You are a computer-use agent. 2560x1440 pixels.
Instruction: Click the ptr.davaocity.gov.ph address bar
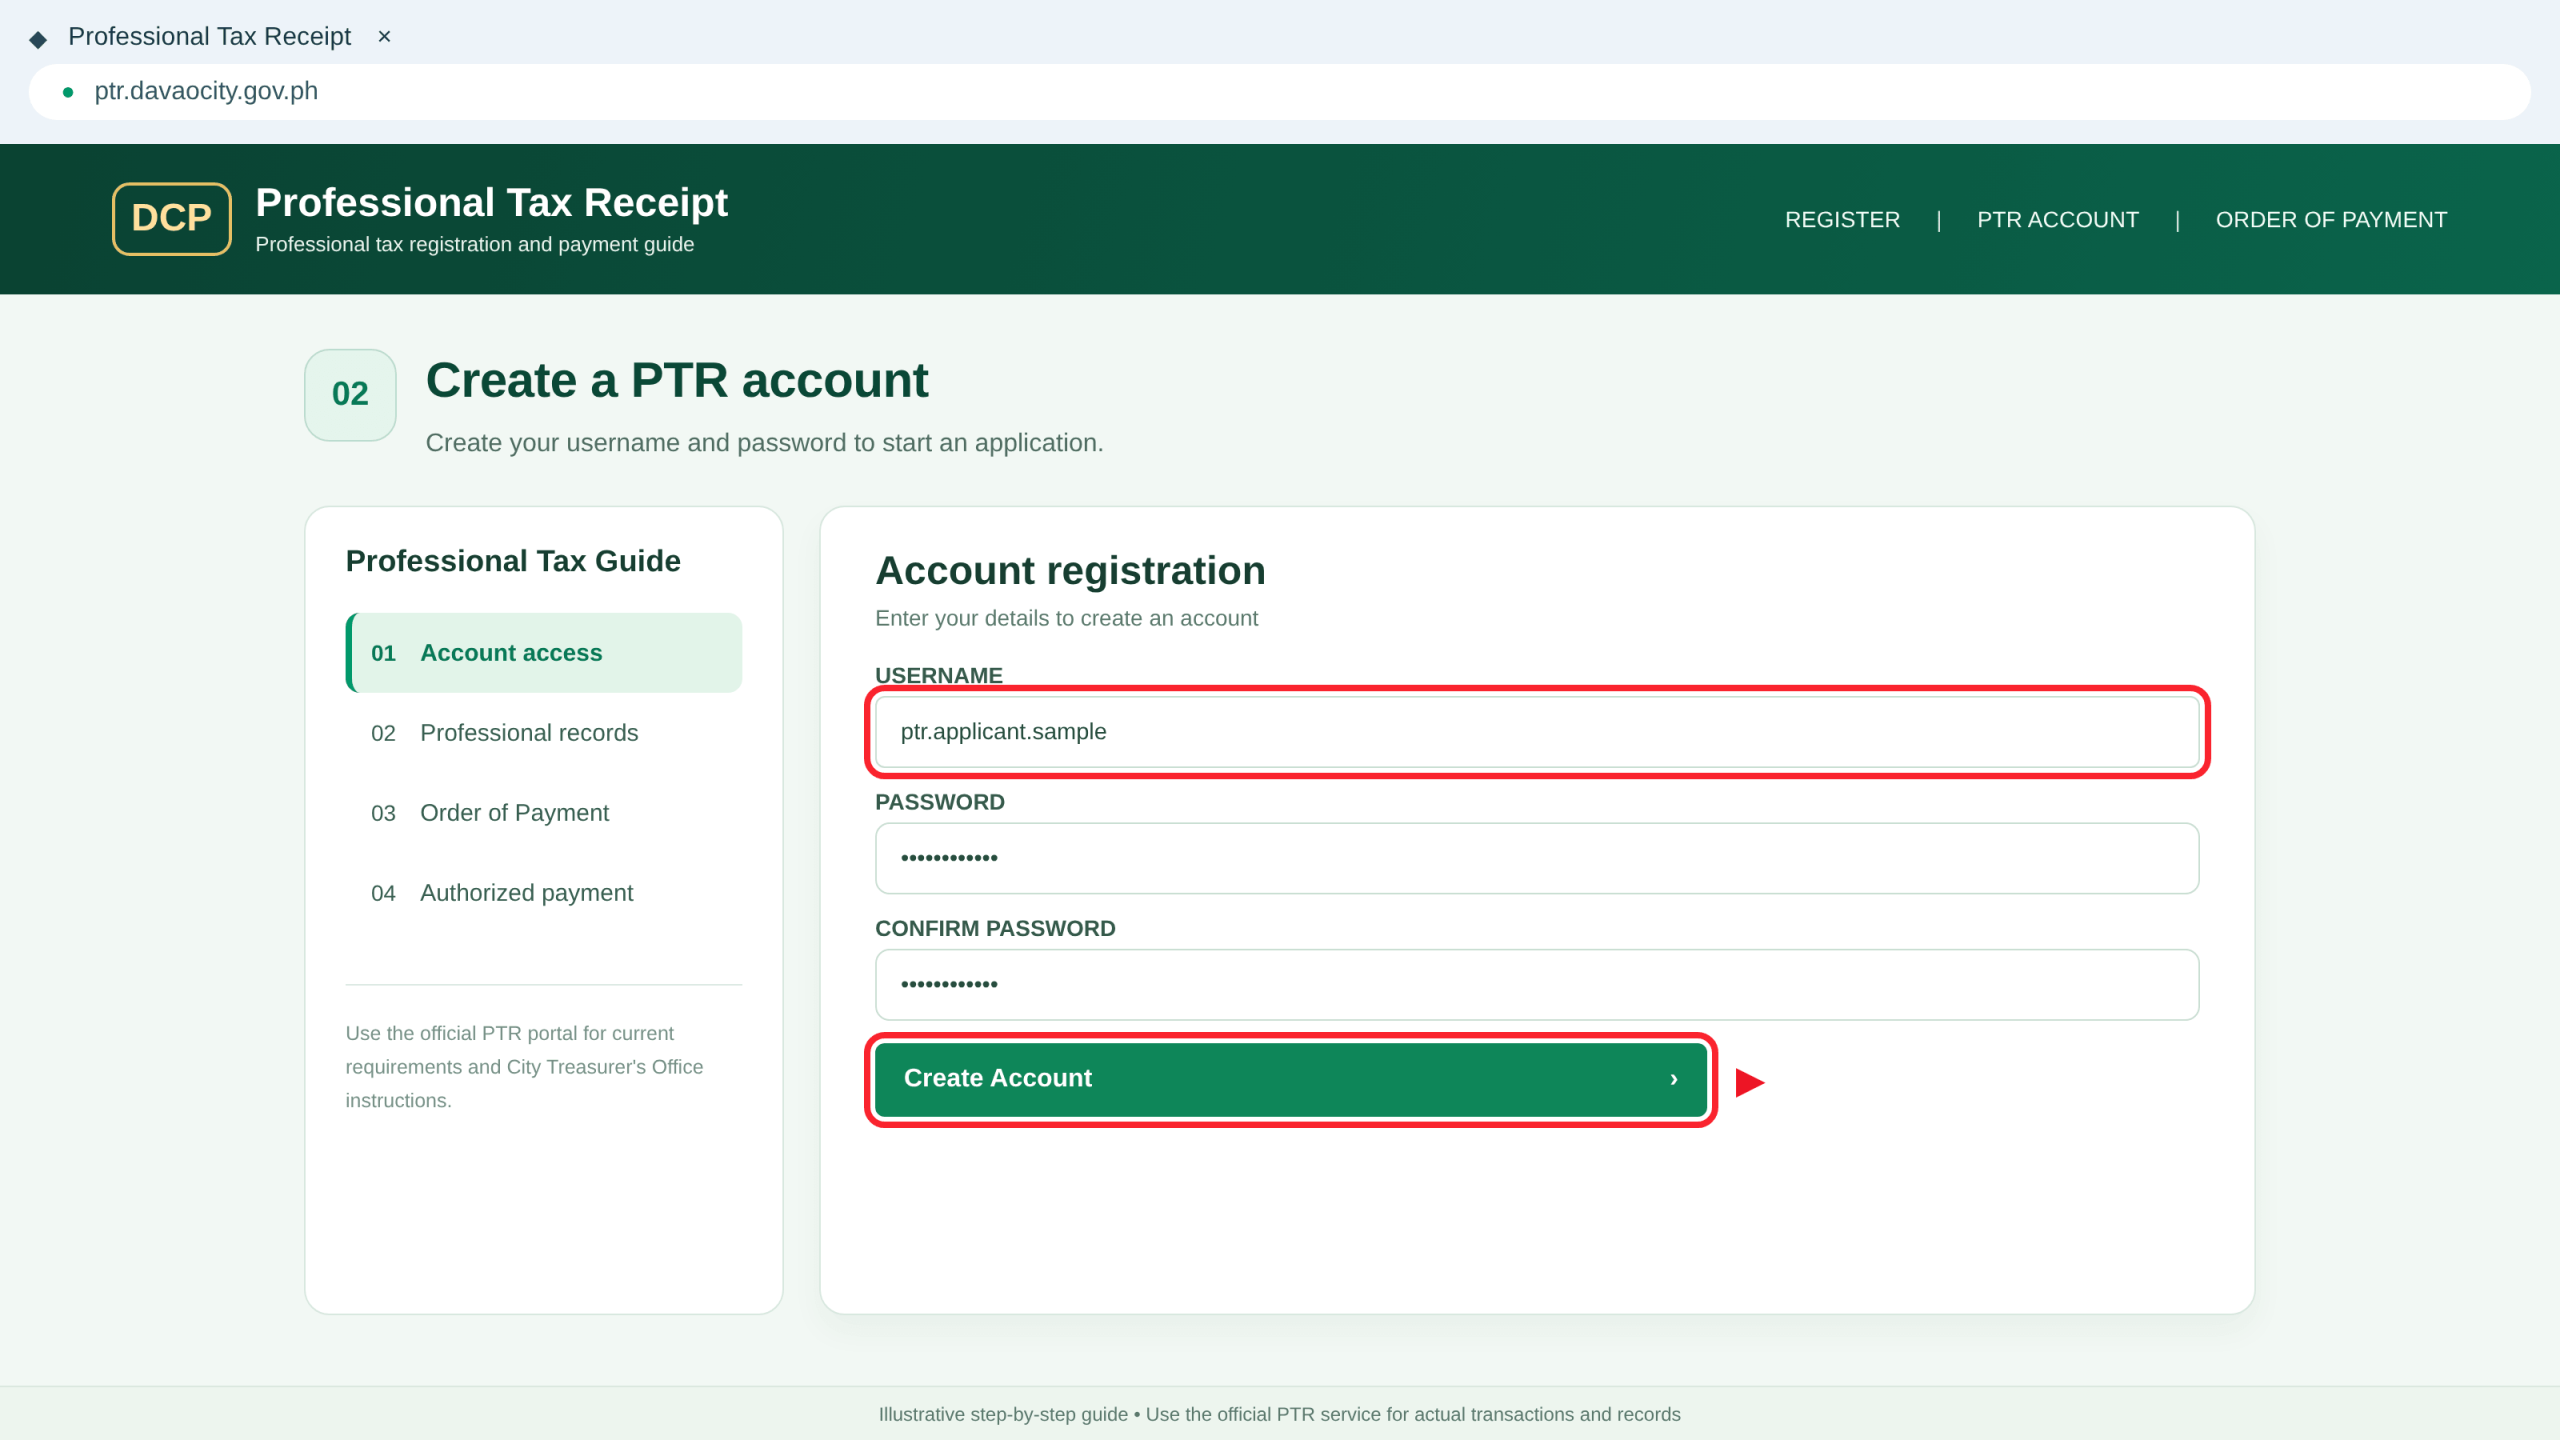coord(1280,92)
